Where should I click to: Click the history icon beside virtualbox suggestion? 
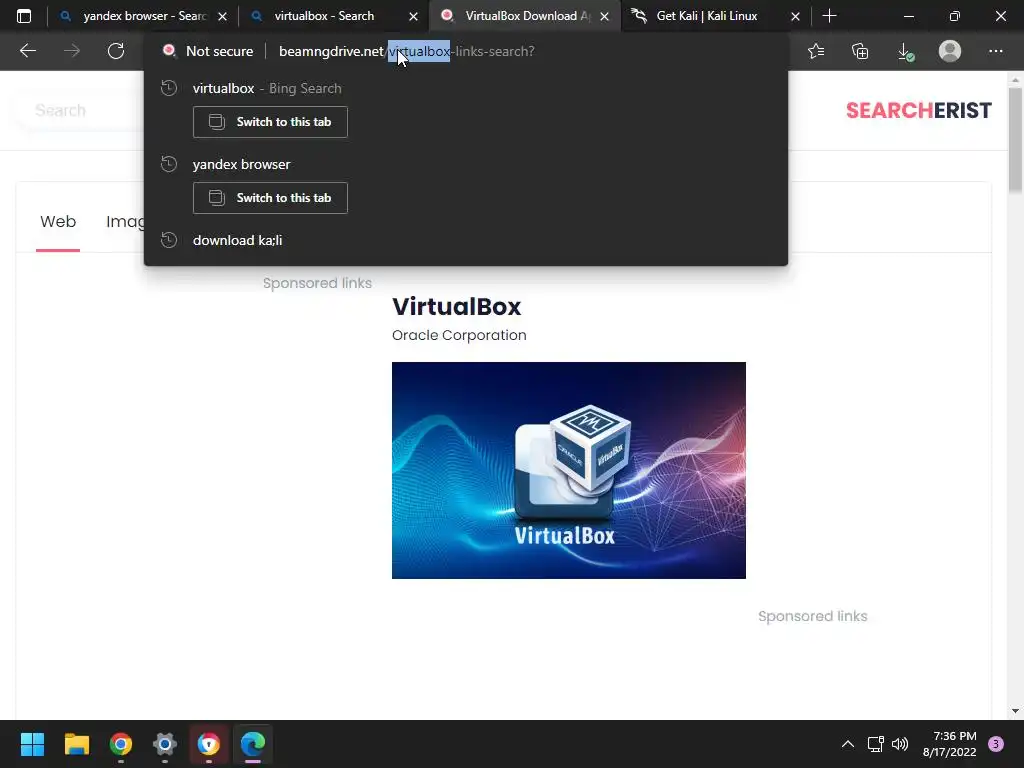pos(169,88)
